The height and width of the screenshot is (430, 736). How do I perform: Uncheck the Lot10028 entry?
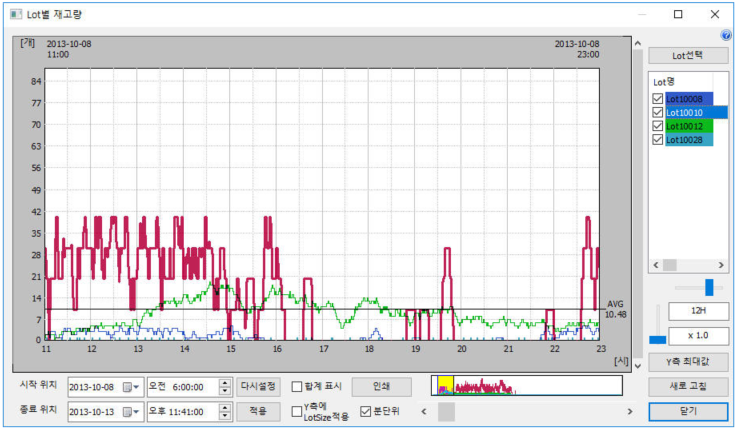pyautogui.click(x=657, y=141)
